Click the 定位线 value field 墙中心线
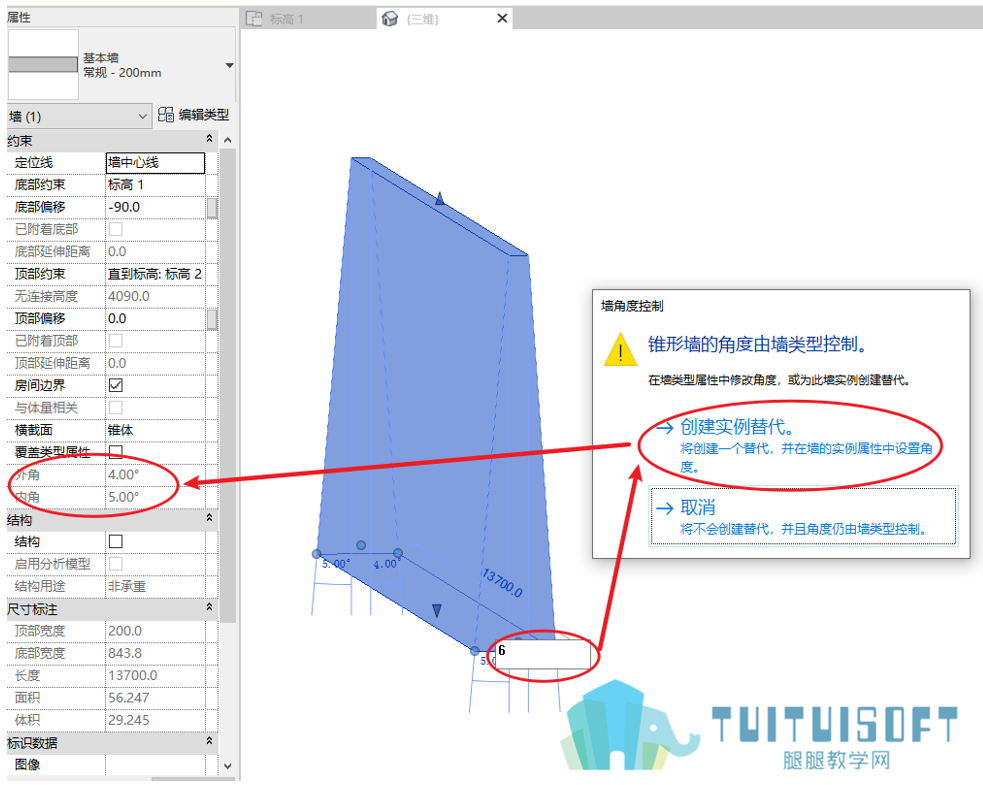 [x=155, y=162]
